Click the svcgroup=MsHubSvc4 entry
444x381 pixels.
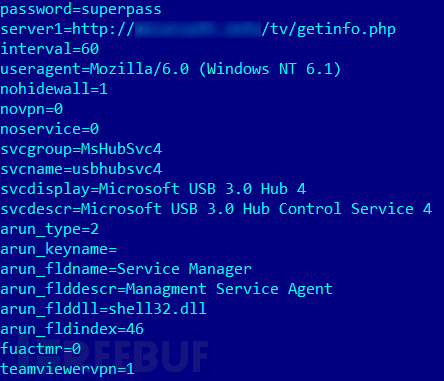81,149
